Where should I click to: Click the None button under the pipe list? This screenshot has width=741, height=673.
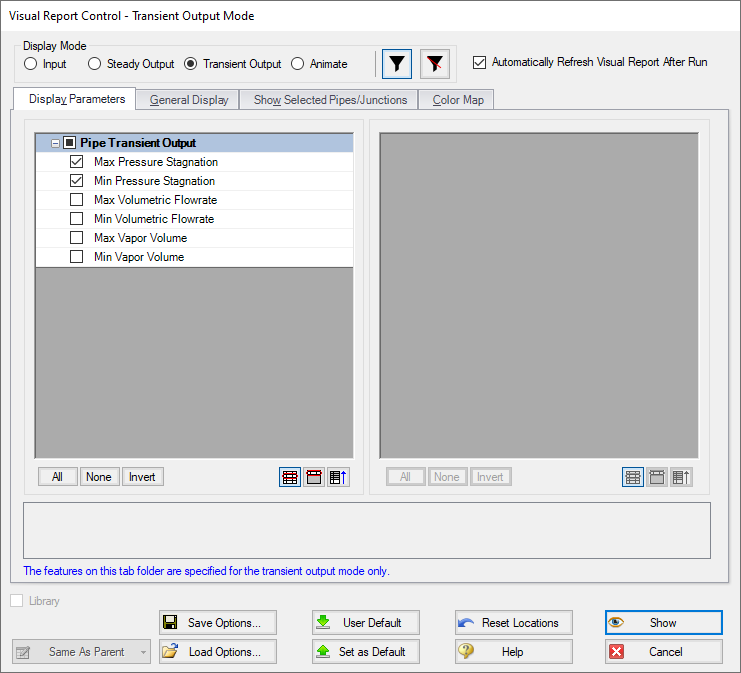tap(99, 477)
